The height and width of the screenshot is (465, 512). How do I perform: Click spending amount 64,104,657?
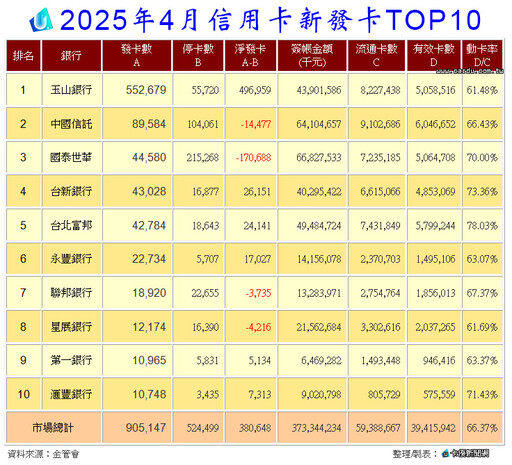pos(319,124)
